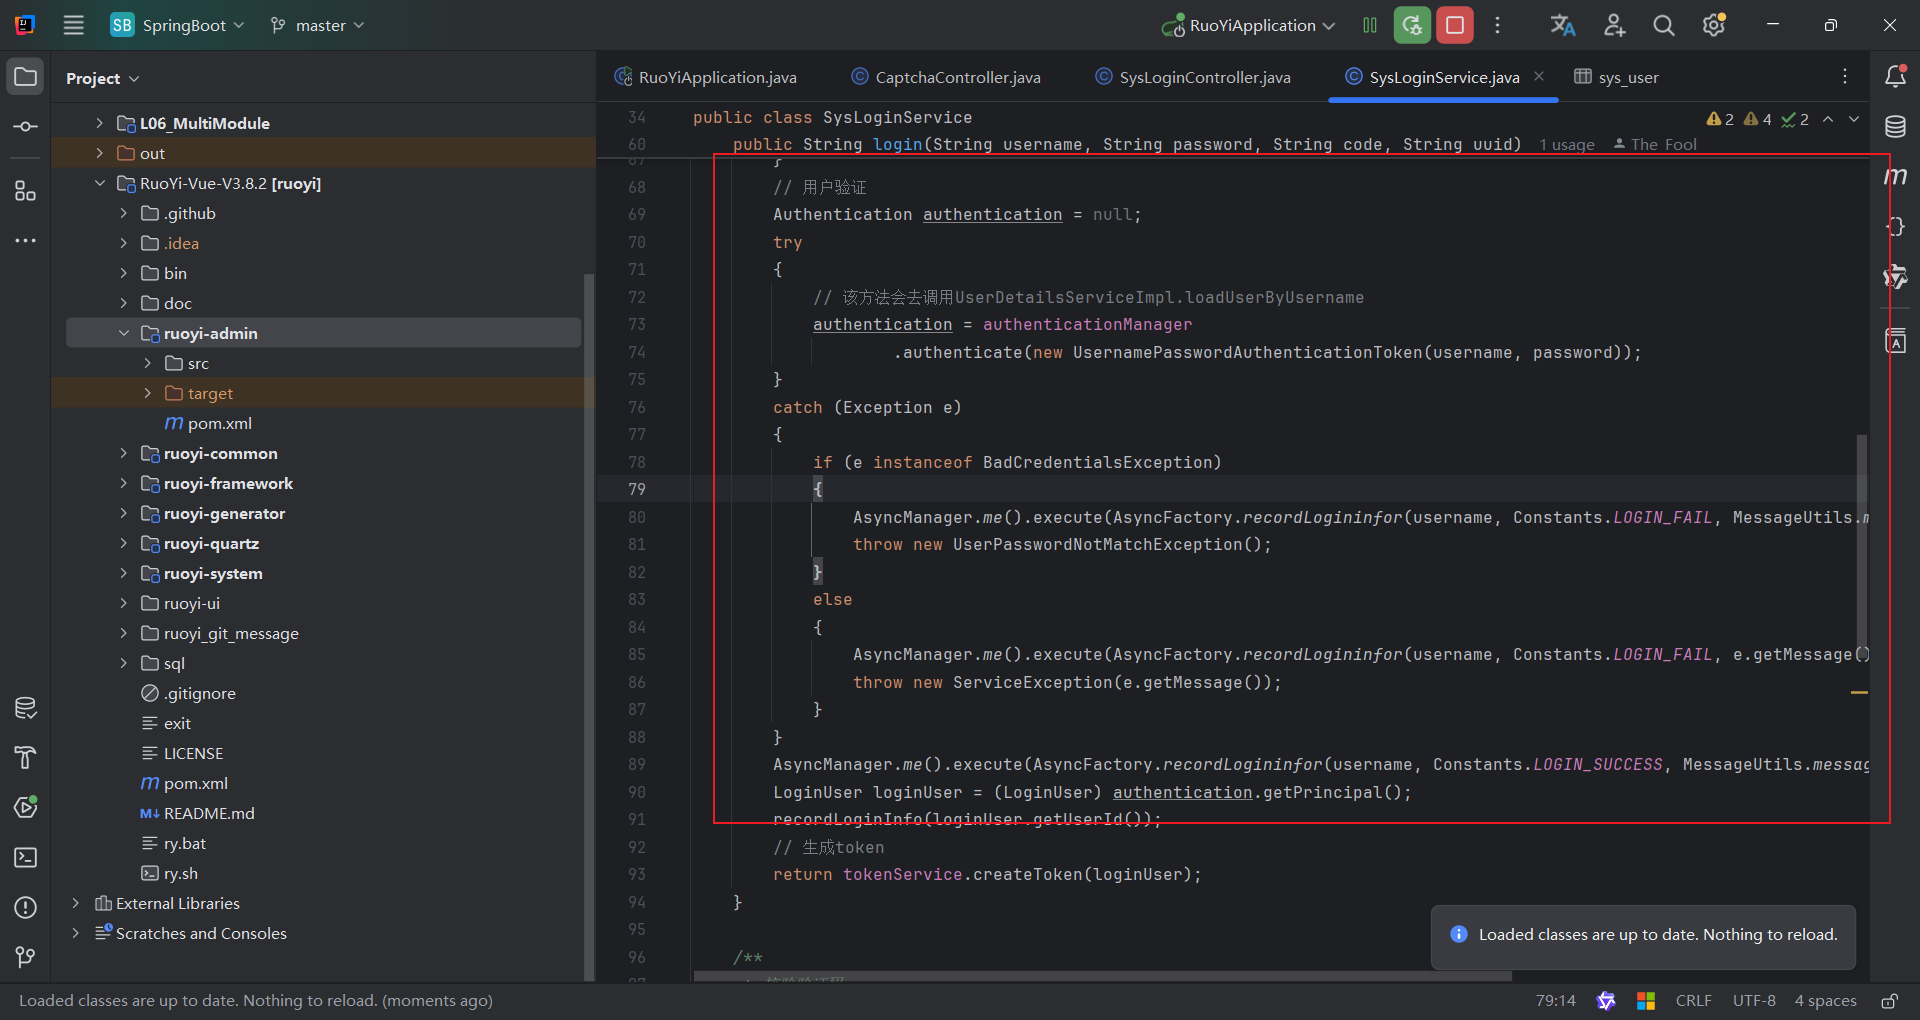
Task: Open the Structure tool window
Action: (x=26, y=190)
